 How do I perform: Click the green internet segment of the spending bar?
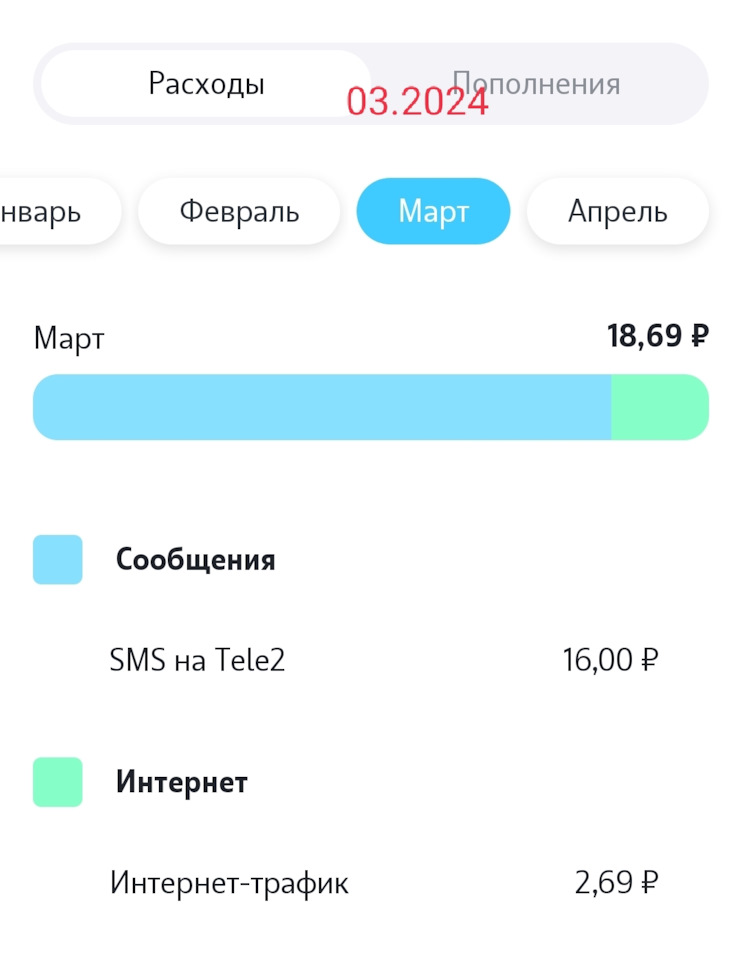pos(659,407)
